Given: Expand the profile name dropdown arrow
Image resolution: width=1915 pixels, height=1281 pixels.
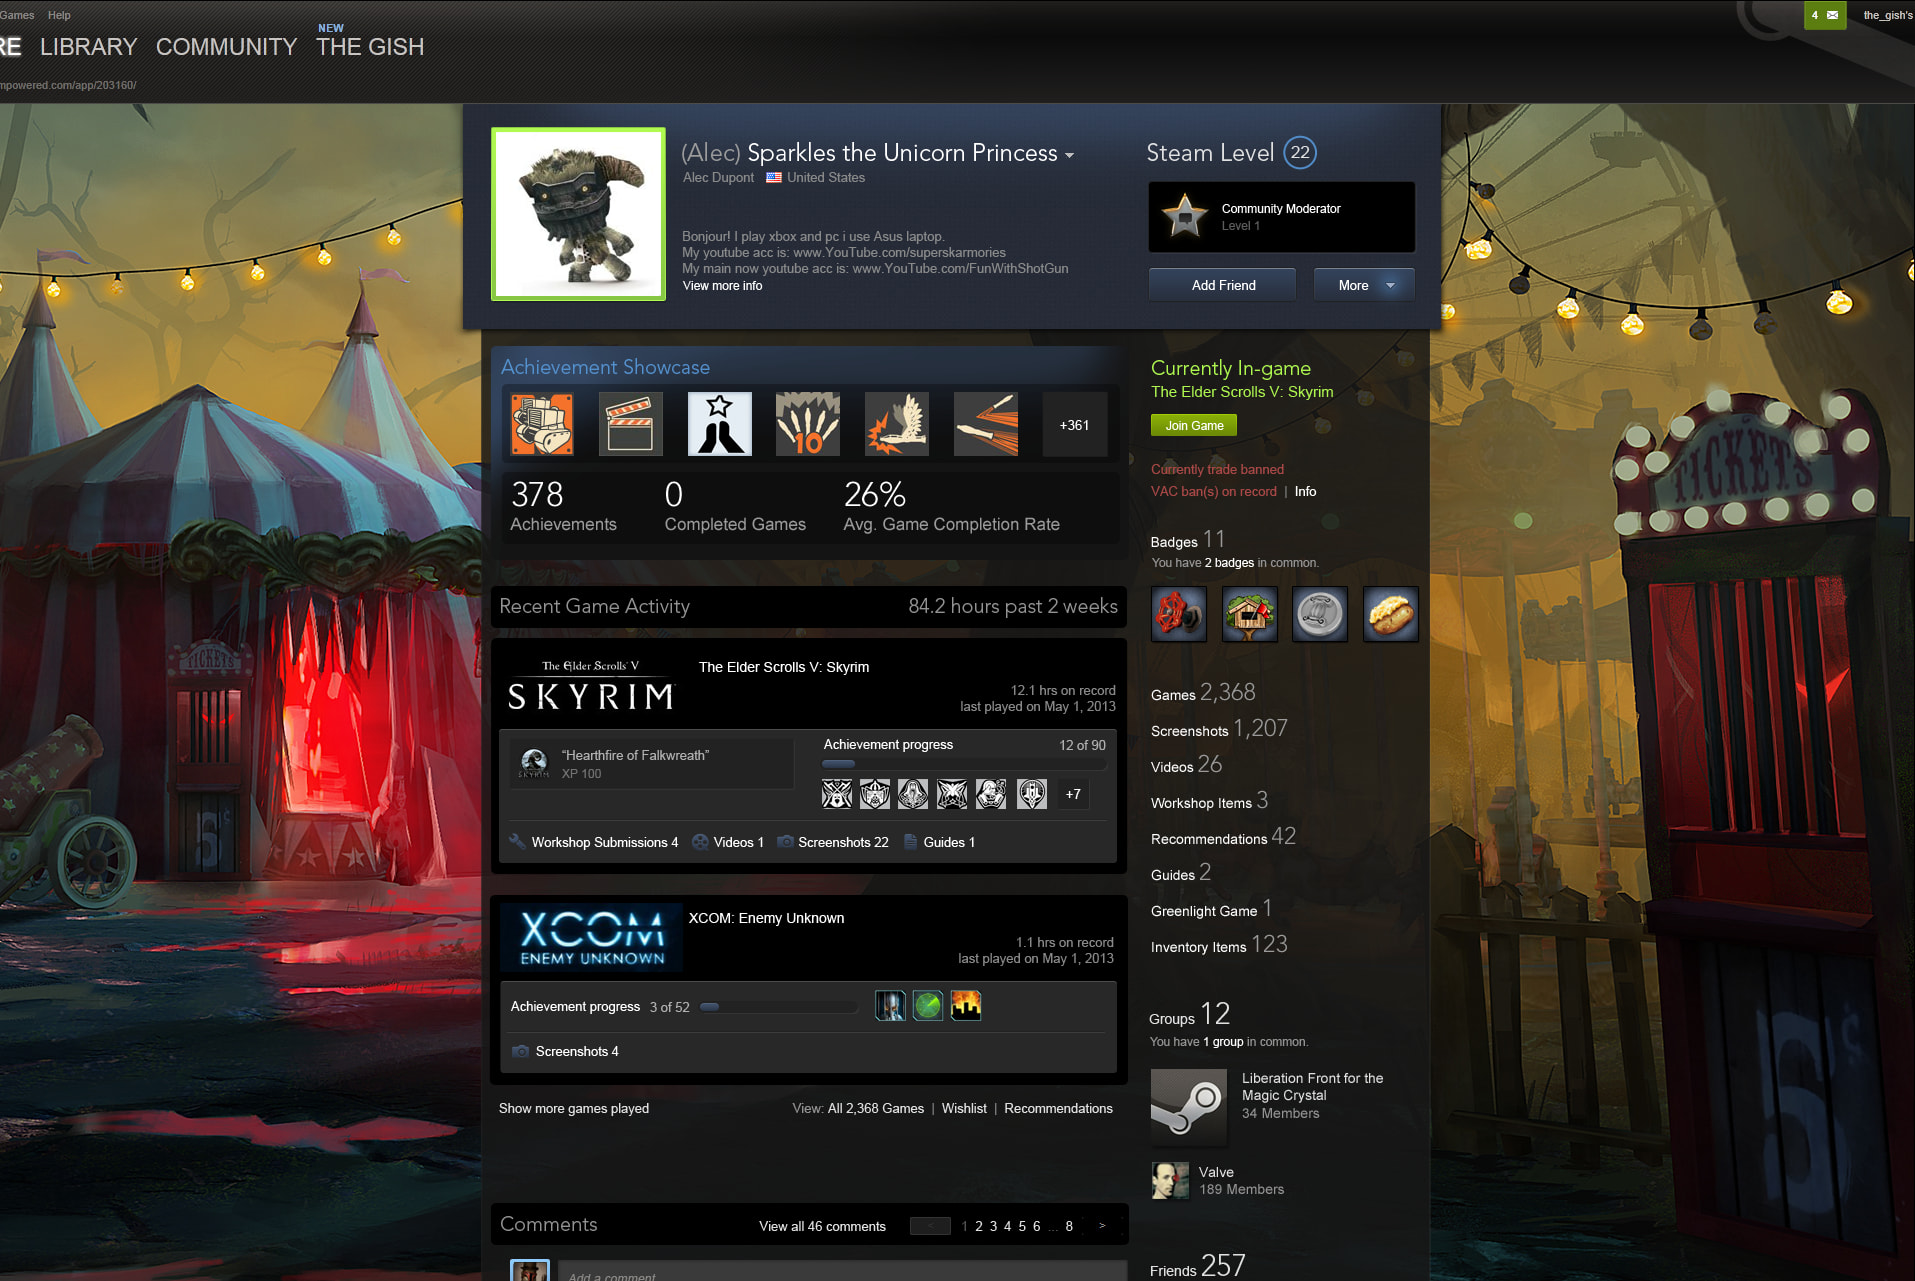Looking at the screenshot, I should 1070,155.
